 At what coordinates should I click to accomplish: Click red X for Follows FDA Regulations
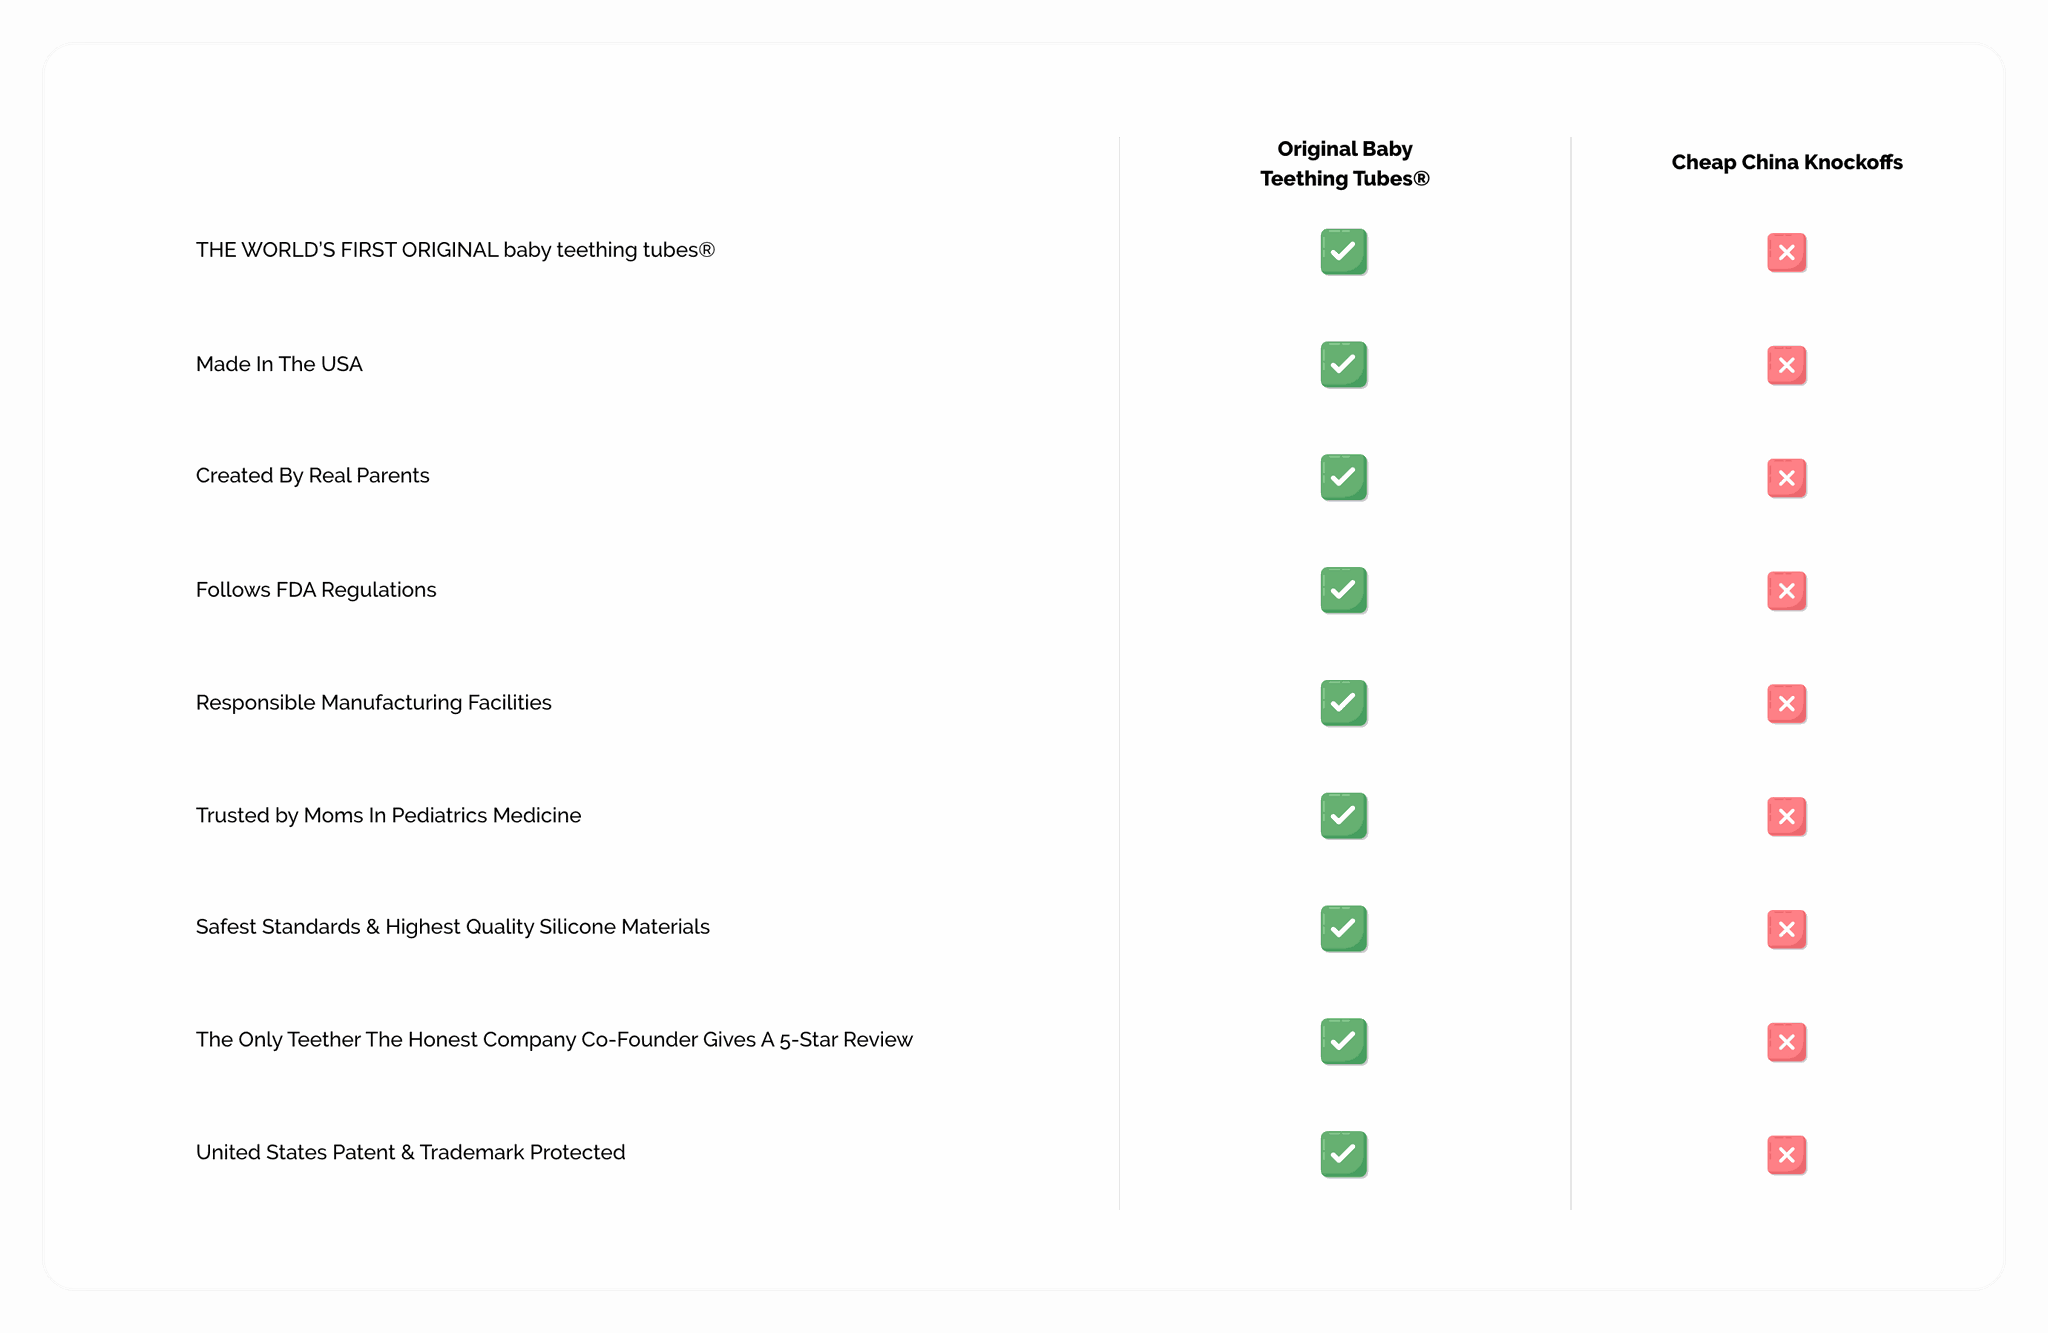coord(1786,591)
